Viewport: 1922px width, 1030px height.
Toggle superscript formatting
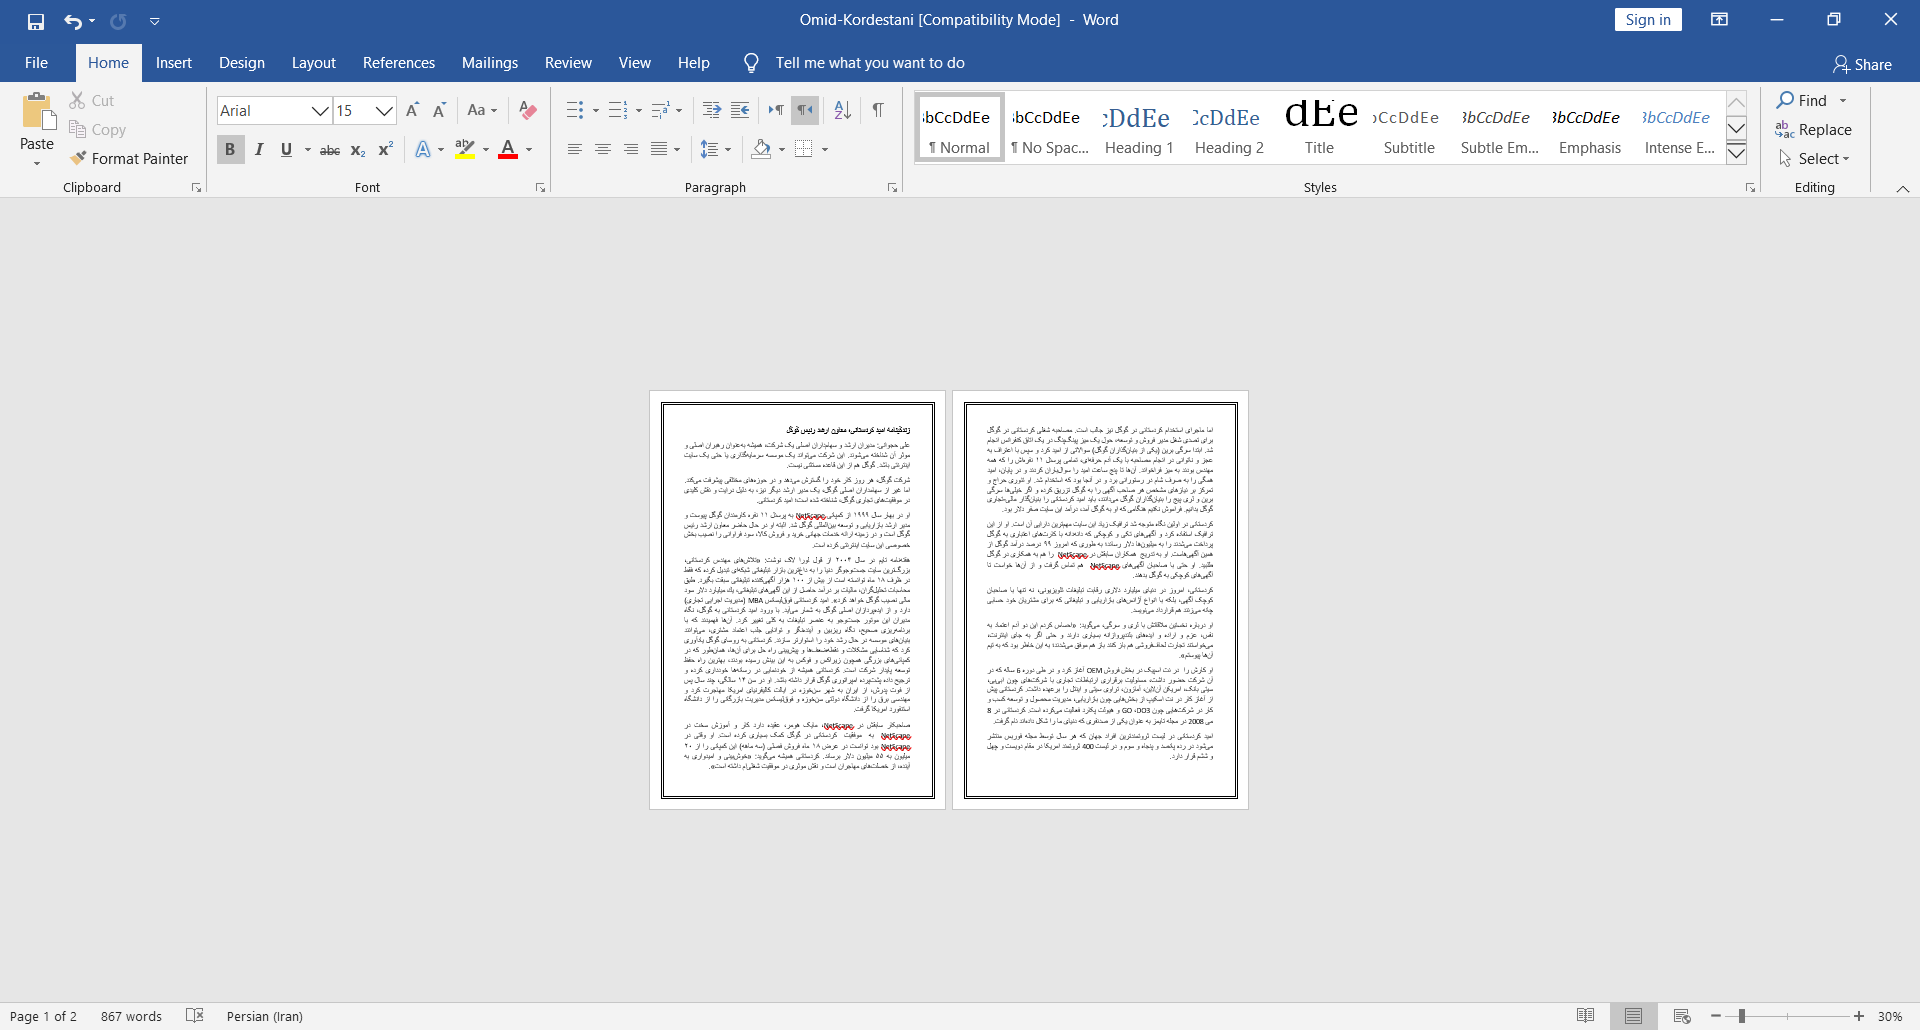click(x=385, y=150)
